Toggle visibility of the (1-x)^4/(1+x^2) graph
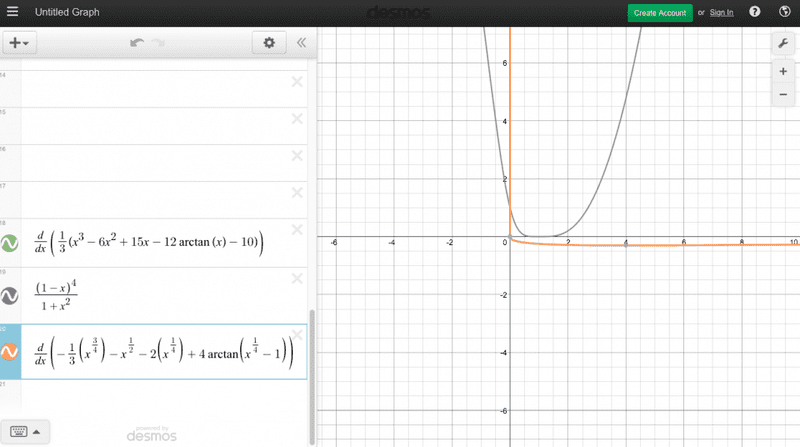Viewport: 800px width, 447px height. pos(10,296)
